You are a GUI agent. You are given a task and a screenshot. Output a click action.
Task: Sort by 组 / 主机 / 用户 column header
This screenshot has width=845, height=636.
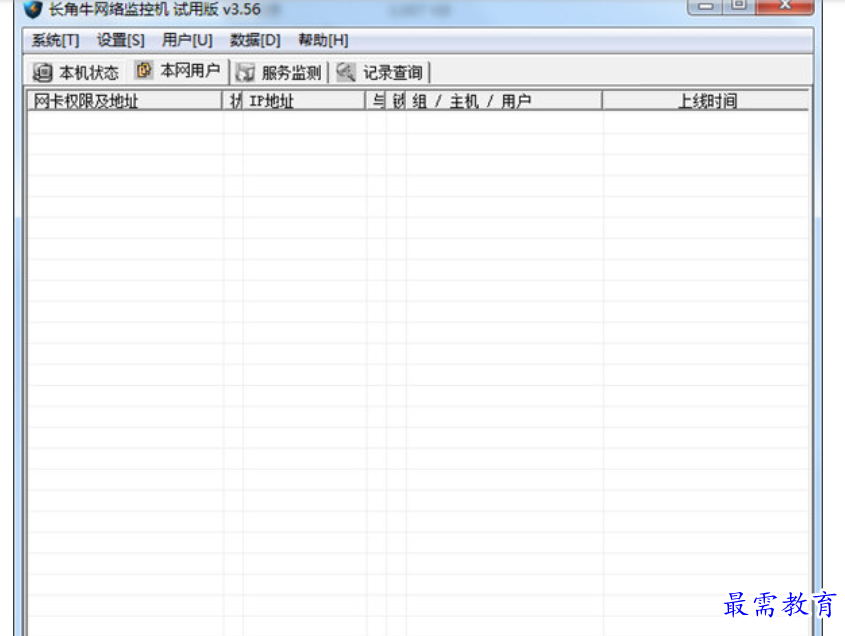coord(504,101)
